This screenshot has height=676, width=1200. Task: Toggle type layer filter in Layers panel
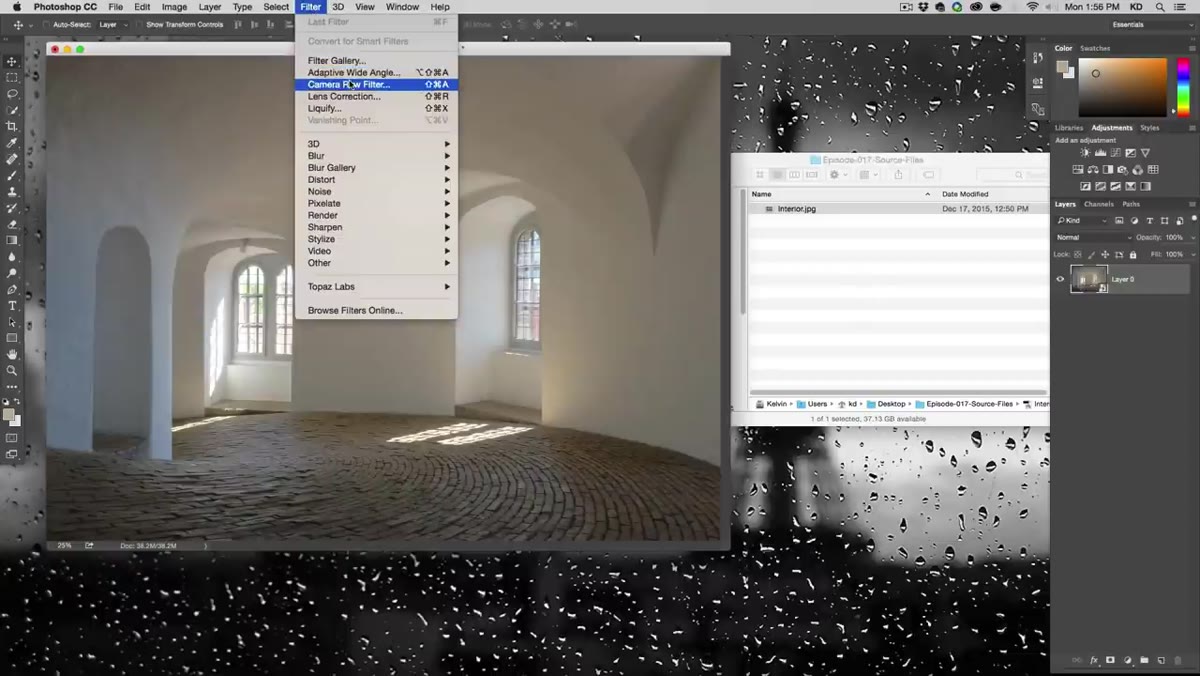[1149, 221]
